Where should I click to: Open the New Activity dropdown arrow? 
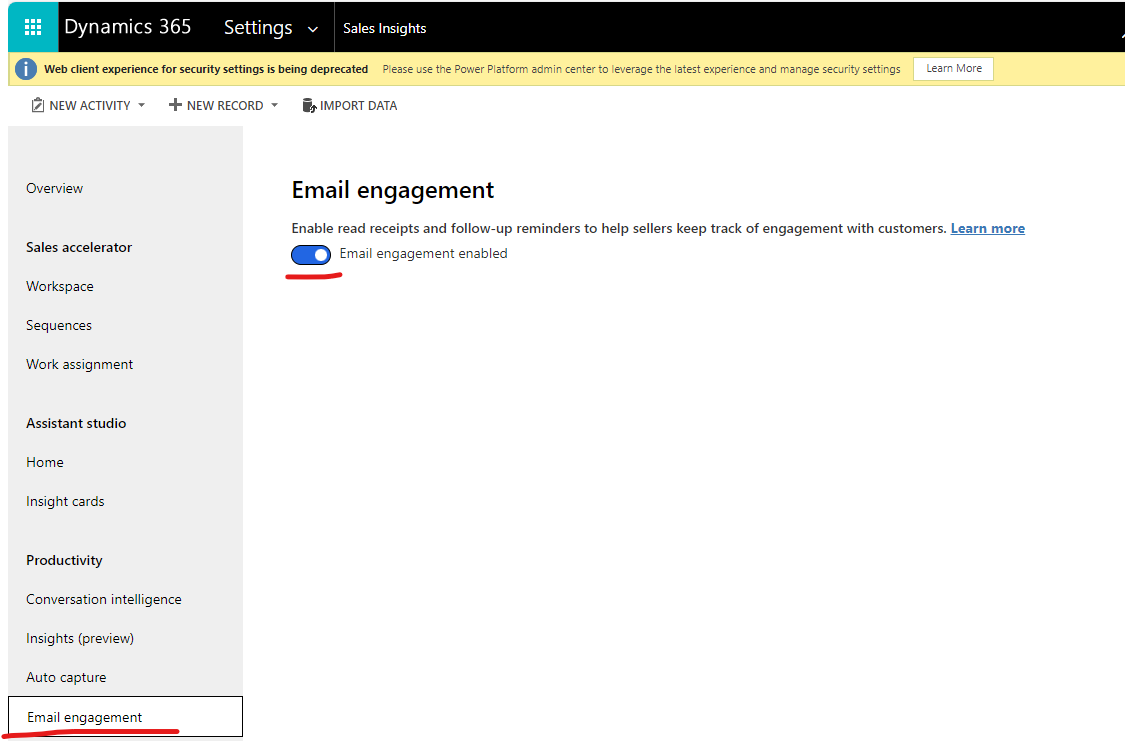(x=141, y=105)
